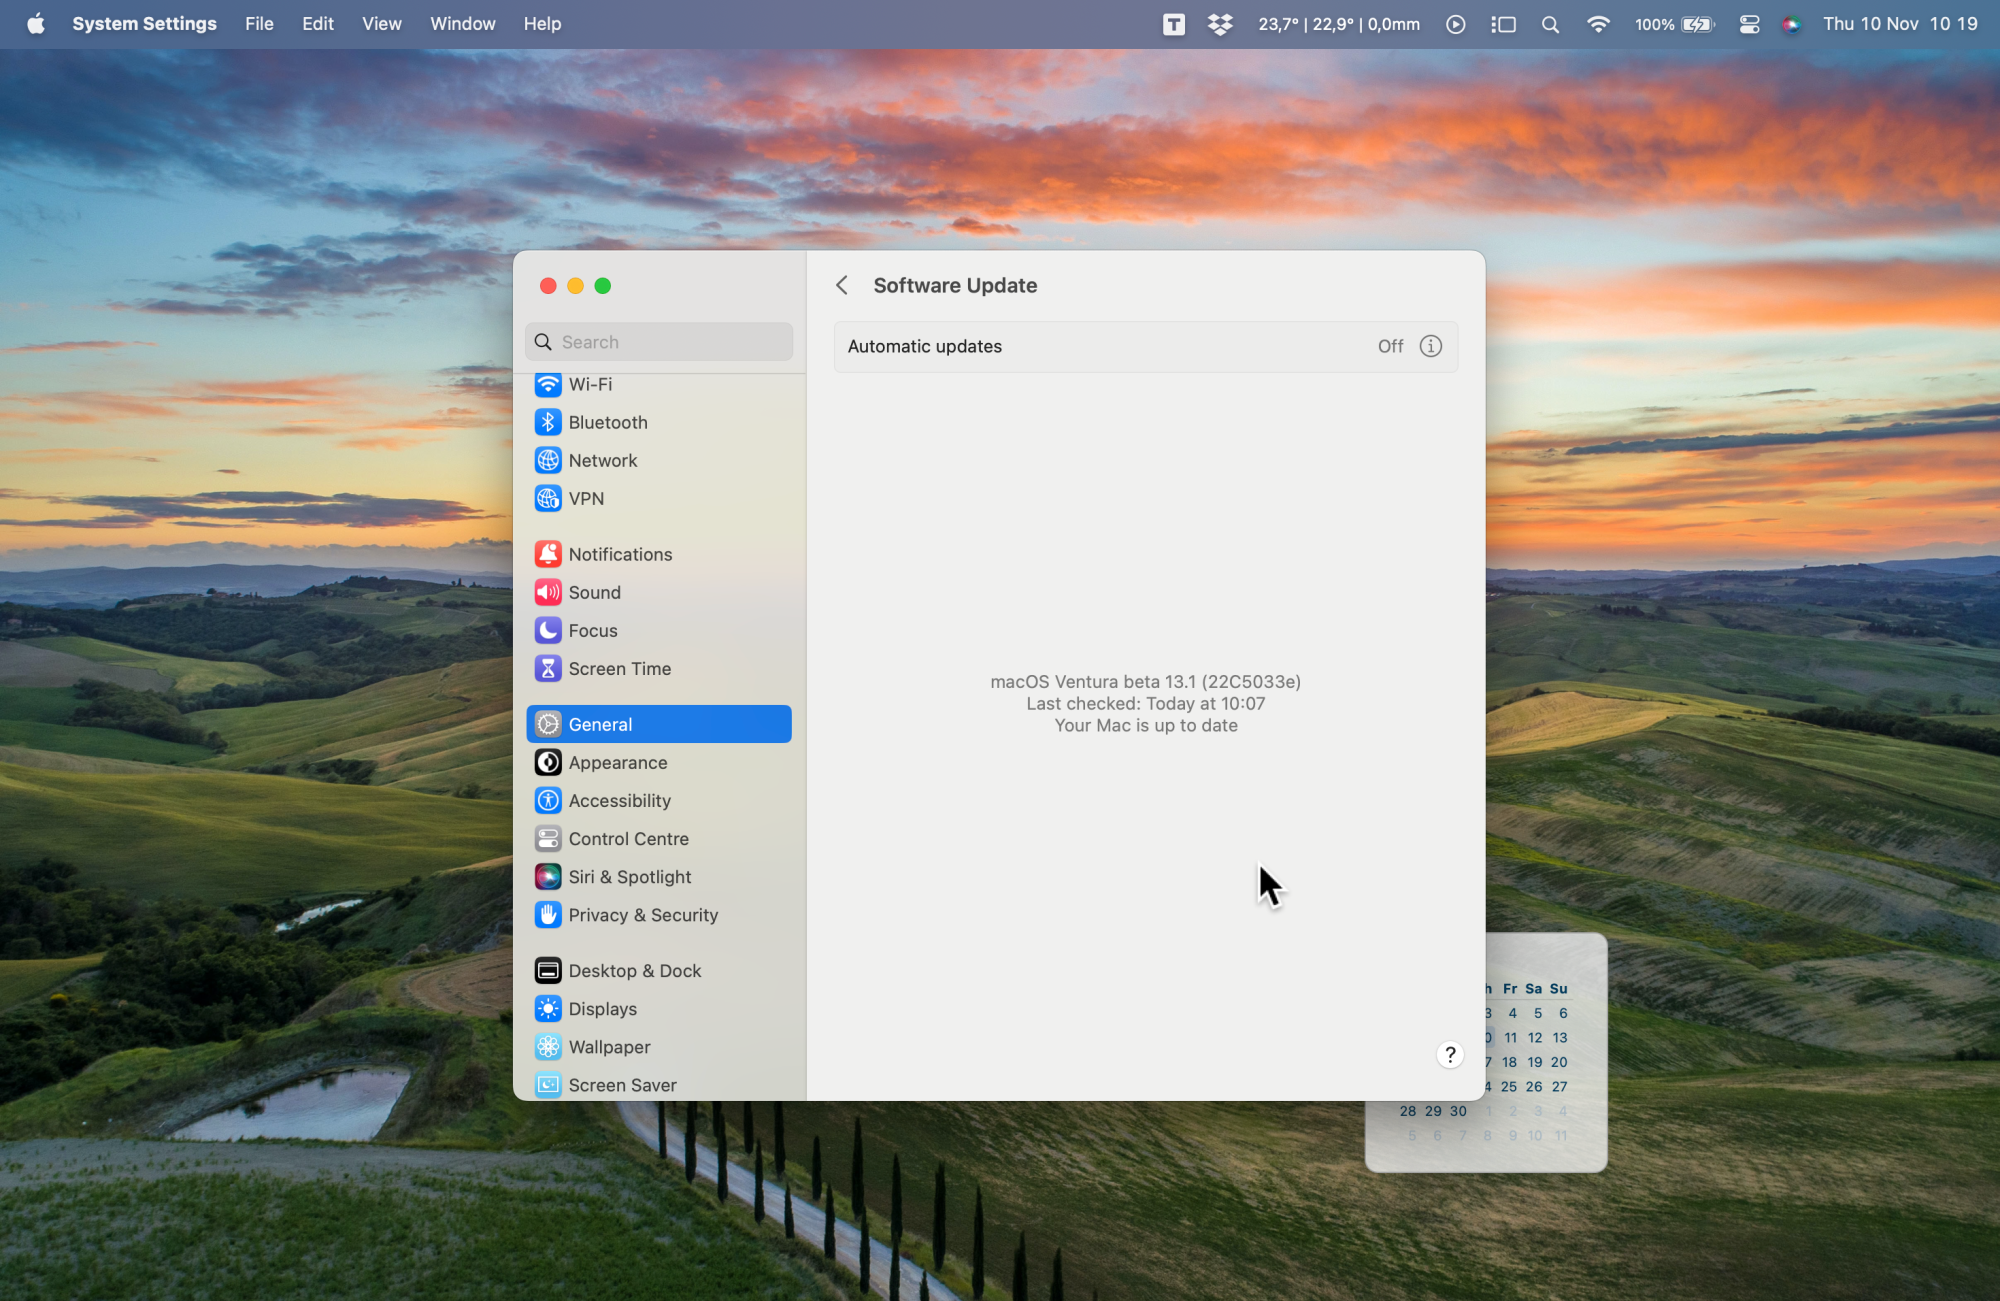Viewport: 2000px width, 1301px height.
Task: Click Dropbox icon in menu bar
Action: [x=1220, y=24]
